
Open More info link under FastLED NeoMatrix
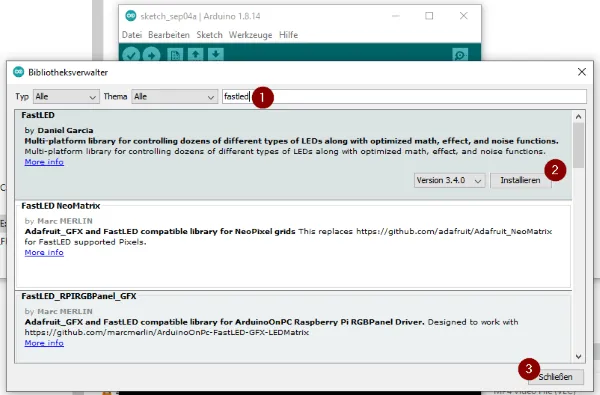(x=44, y=253)
